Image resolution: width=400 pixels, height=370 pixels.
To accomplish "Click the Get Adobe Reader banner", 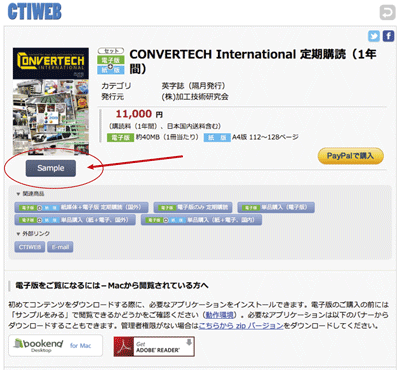I will point(154,347).
